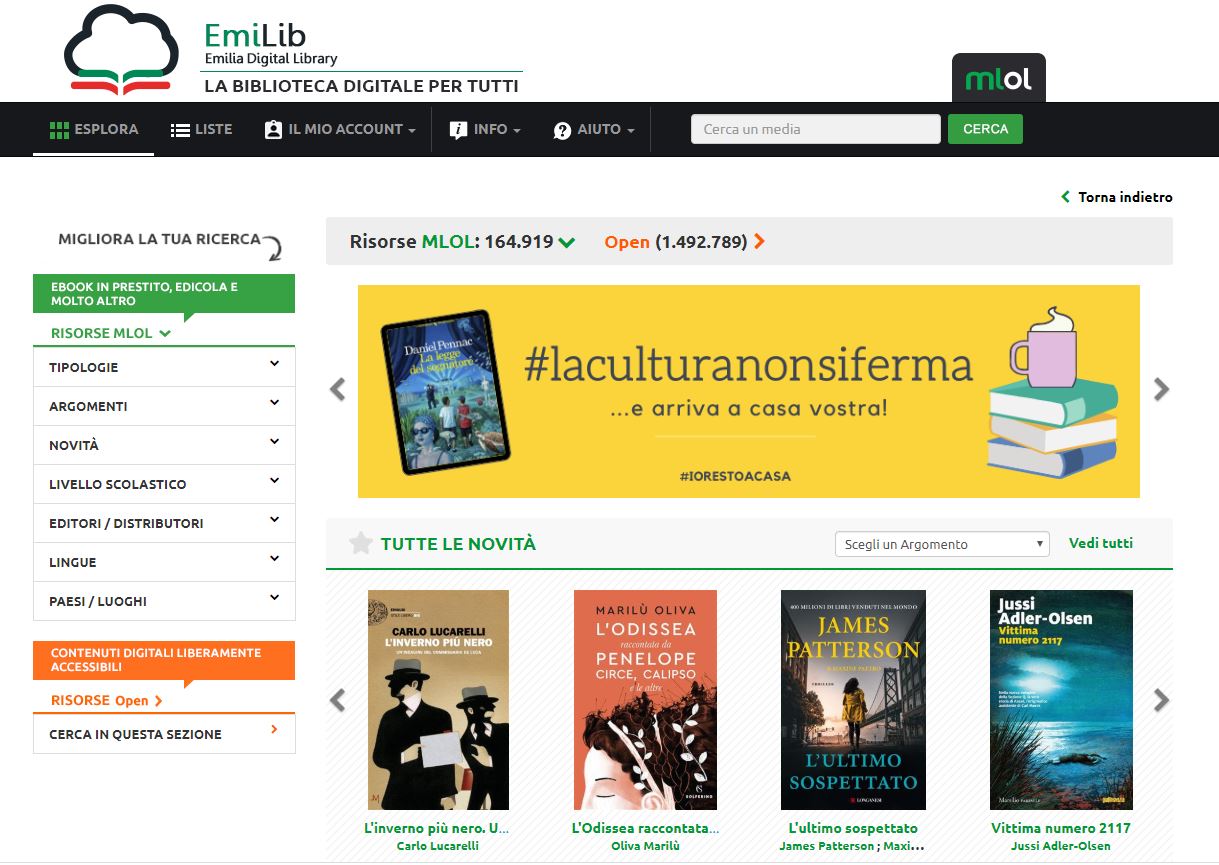Open L'inverno più nero title link
This screenshot has width=1219, height=865.
(x=438, y=828)
